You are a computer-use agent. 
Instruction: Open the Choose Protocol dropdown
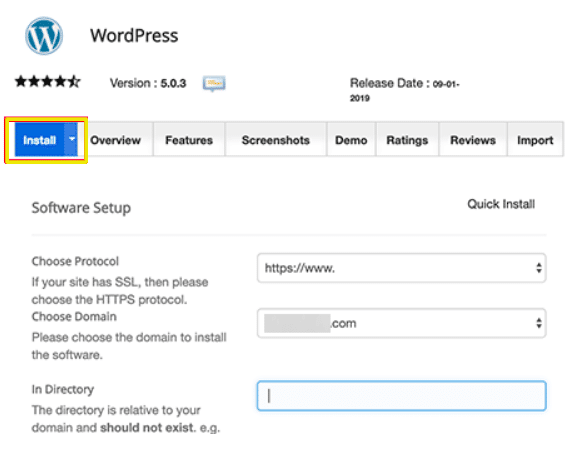402,268
